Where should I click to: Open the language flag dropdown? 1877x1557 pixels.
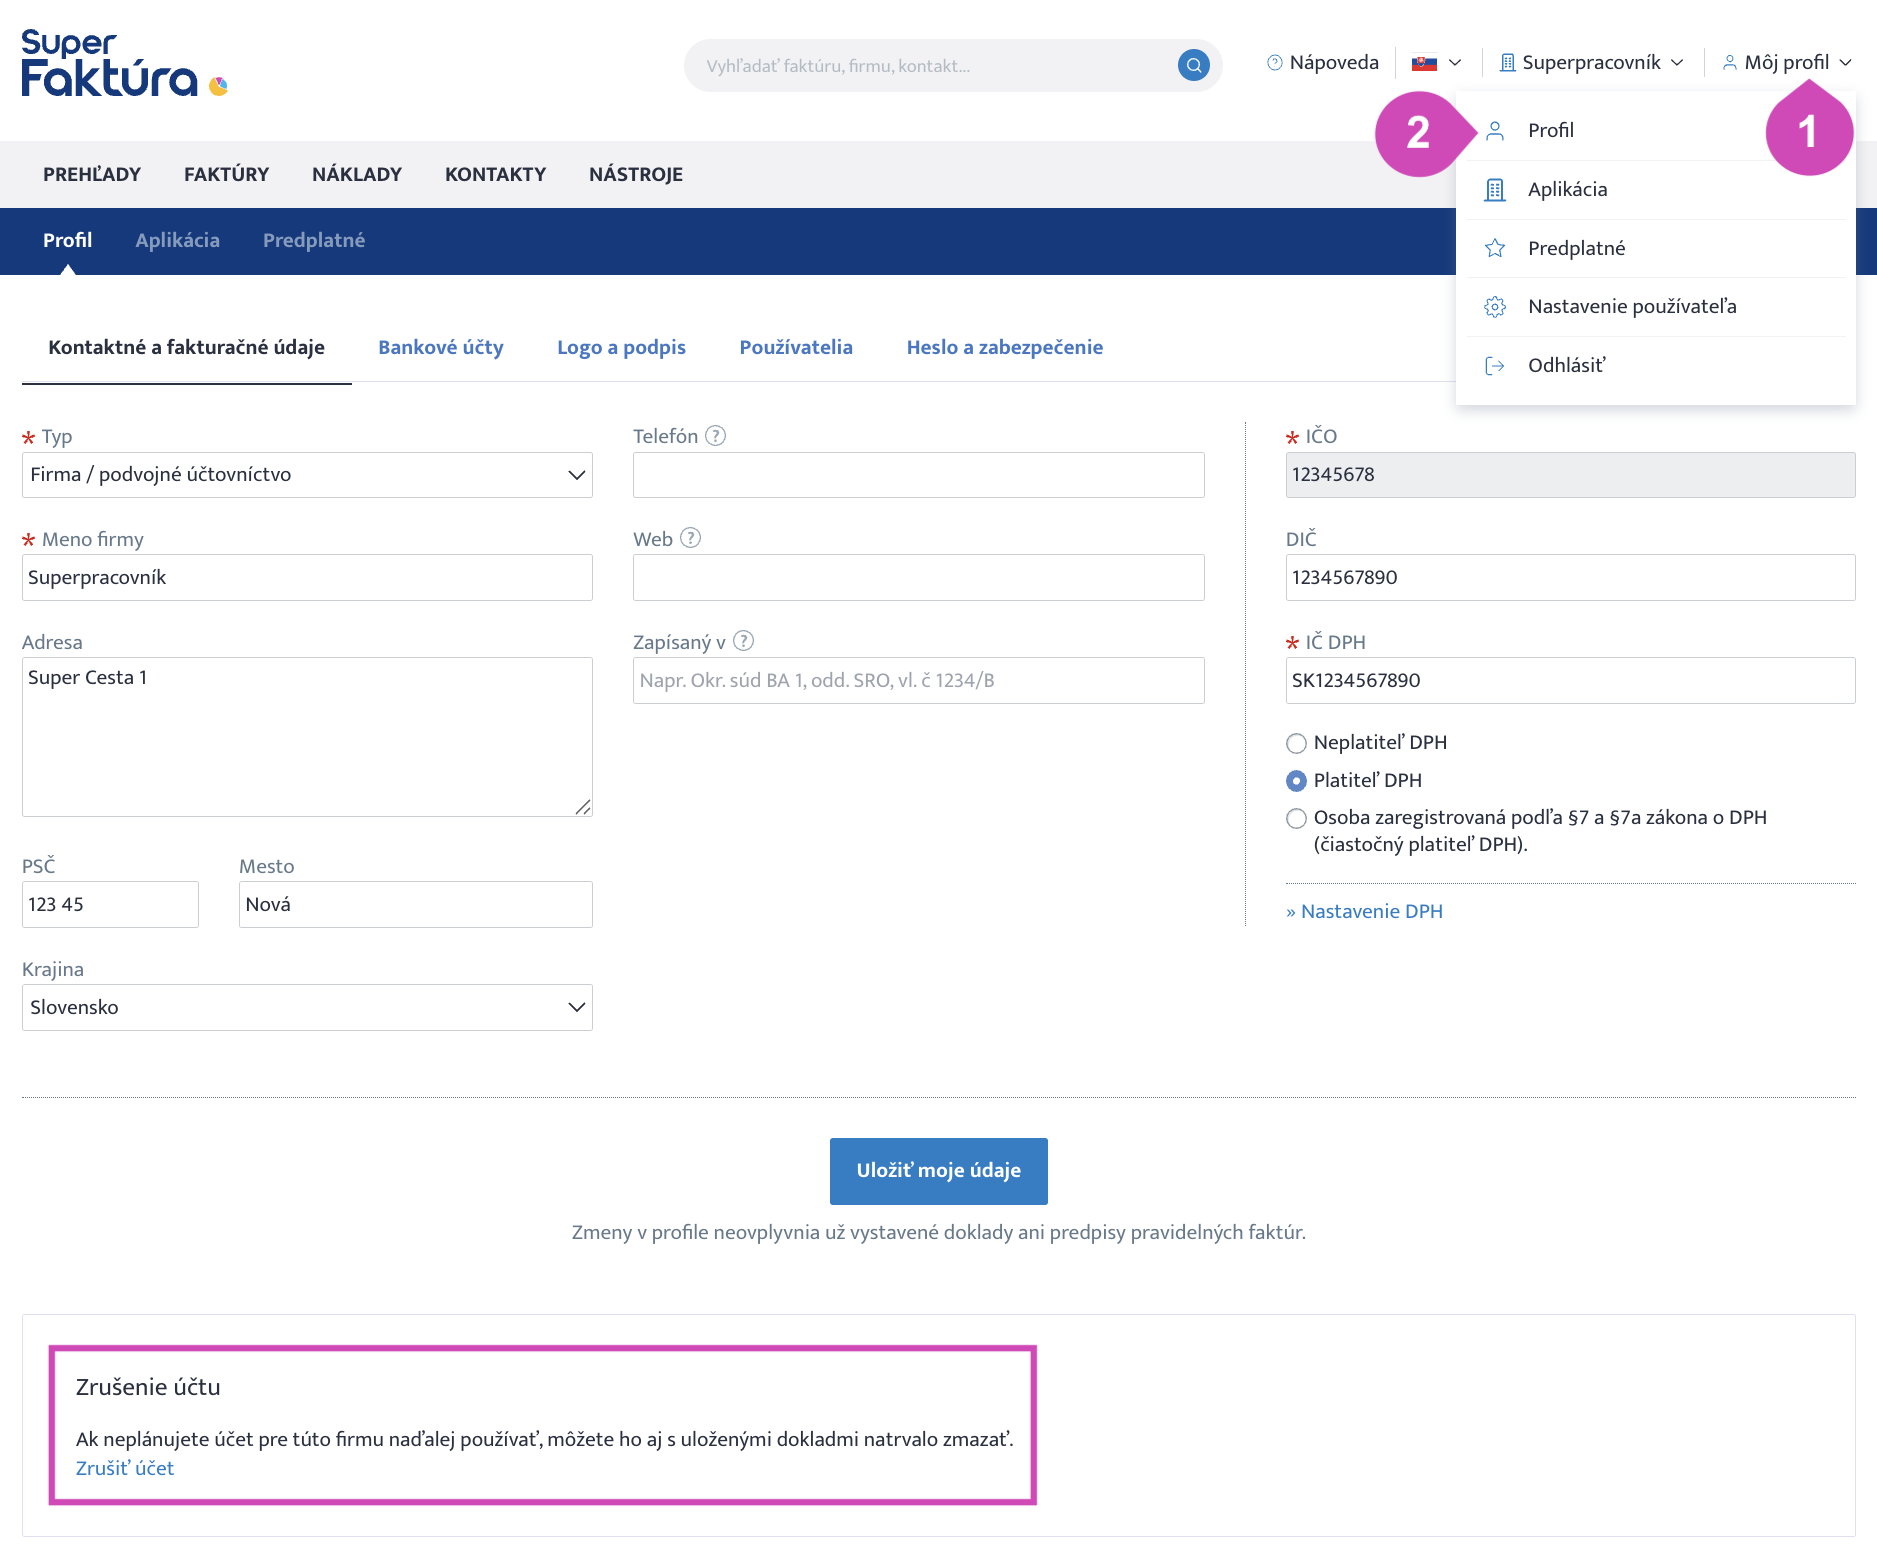point(1436,63)
